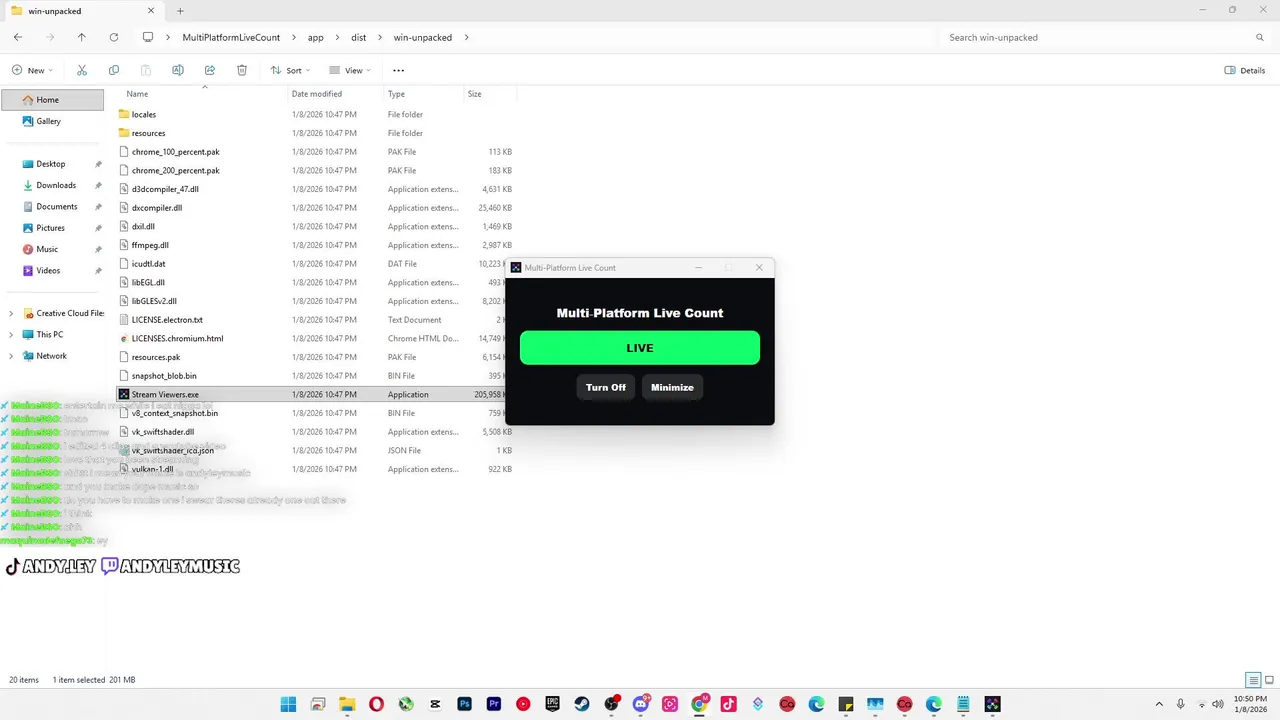Open File Explorer taskbar icon
Image resolution: width=1280 pixels, height=720 pixels.
point(347,704)
